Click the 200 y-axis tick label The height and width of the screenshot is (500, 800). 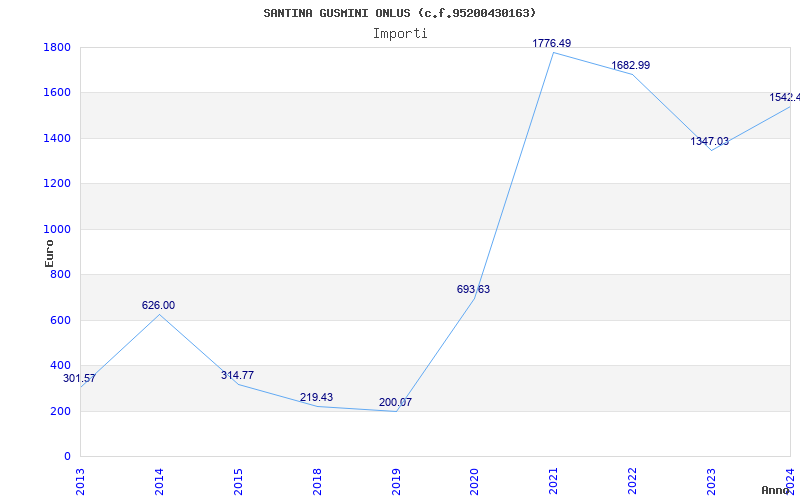click(x=60, y=411)
